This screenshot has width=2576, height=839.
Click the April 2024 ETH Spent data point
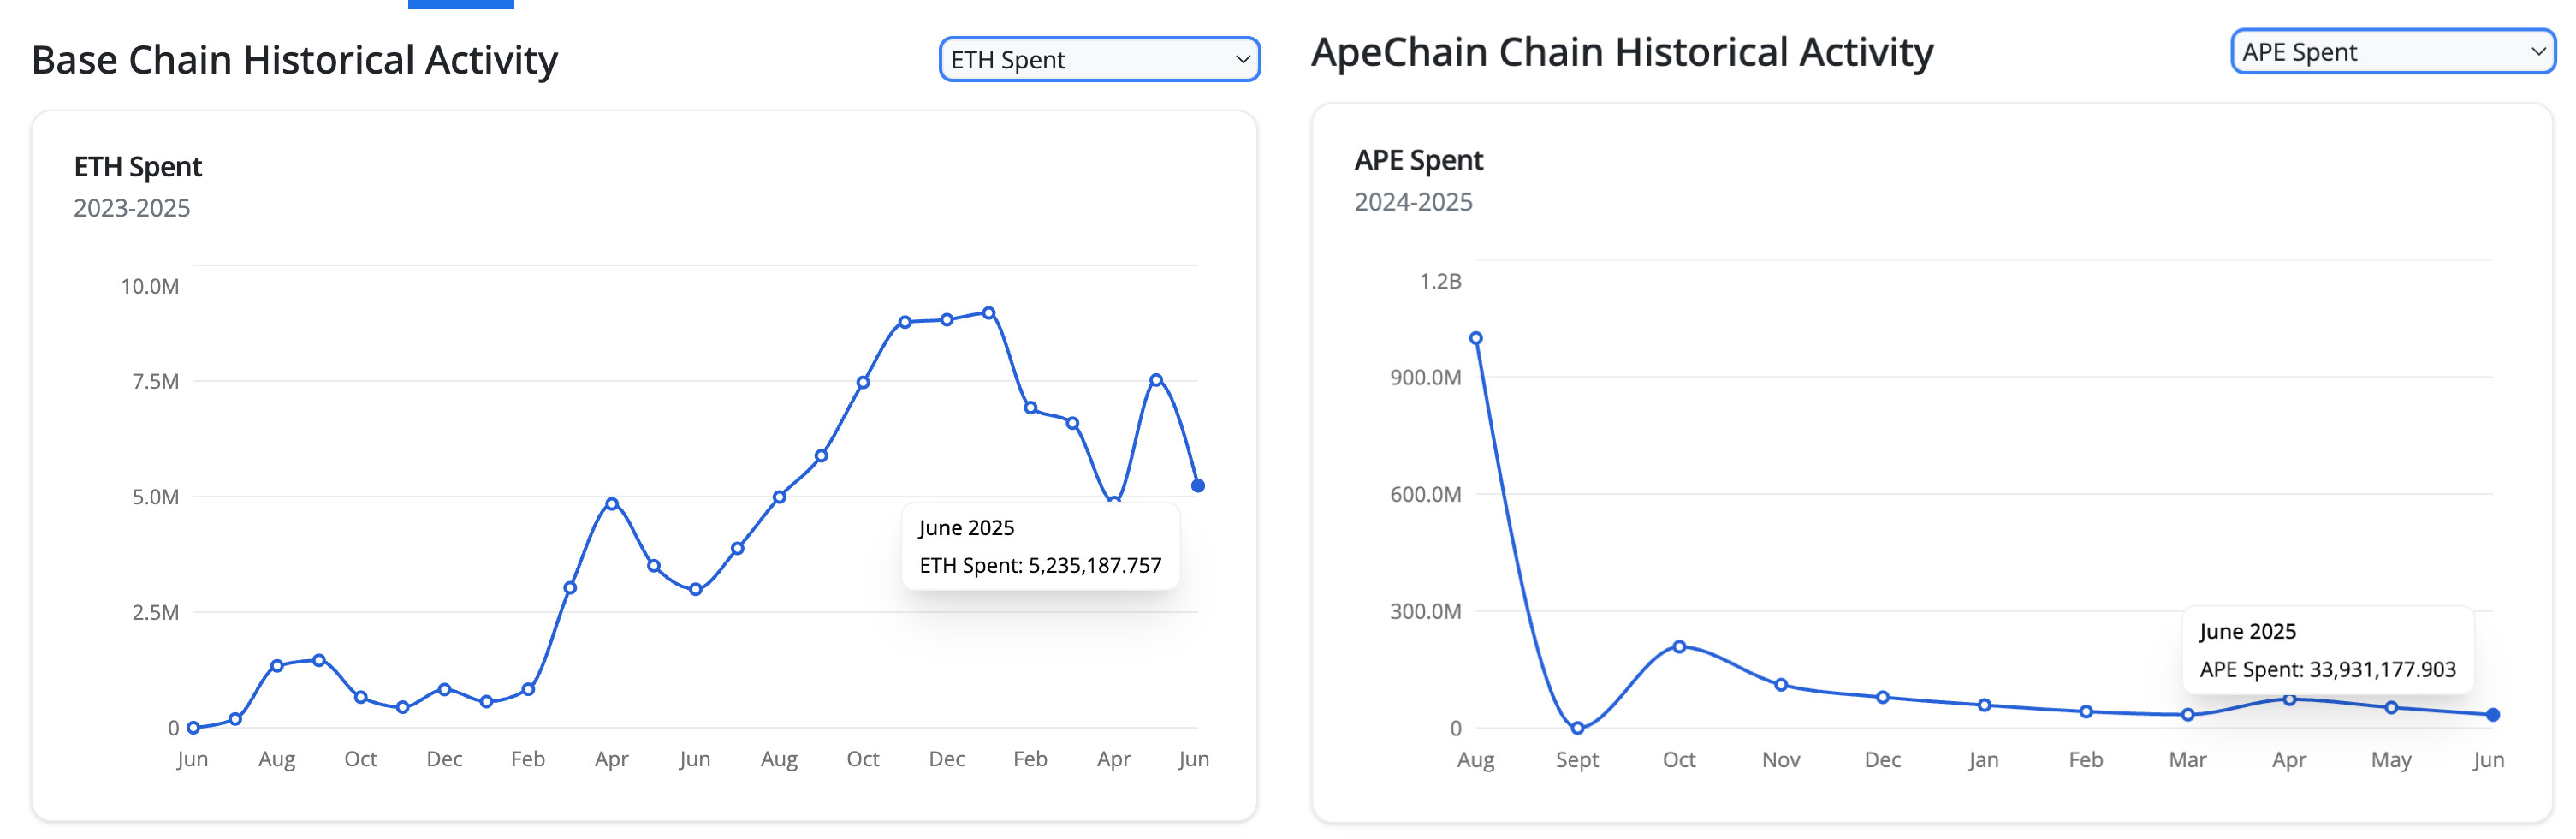611,504
